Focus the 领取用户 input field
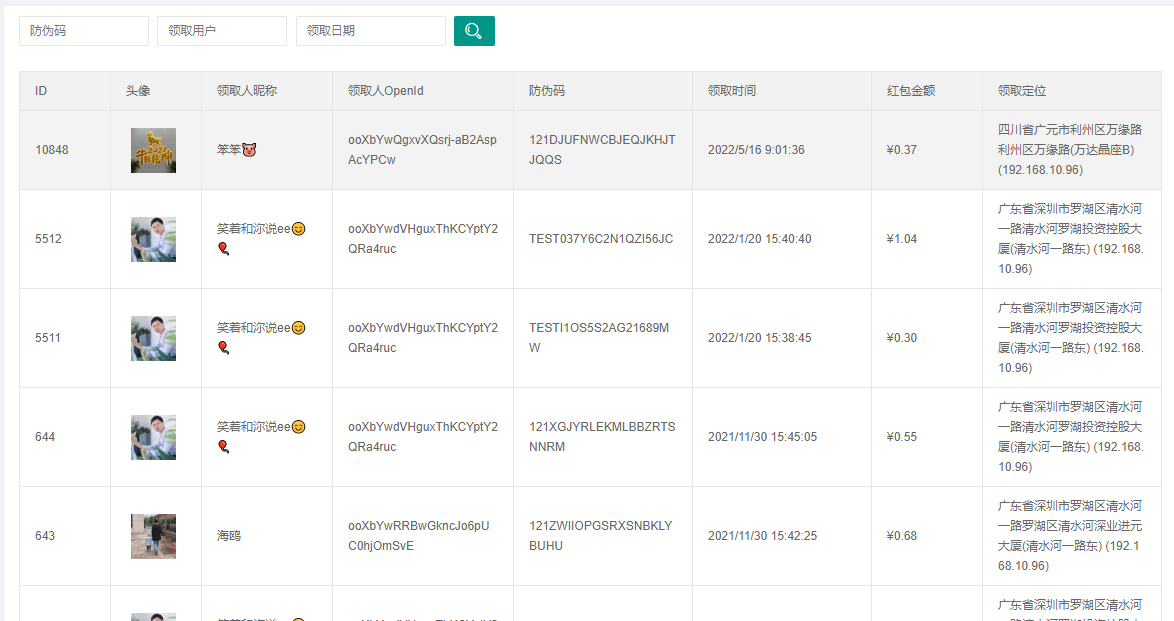This screenshot has width=1174, height=621. pos(222,31)
